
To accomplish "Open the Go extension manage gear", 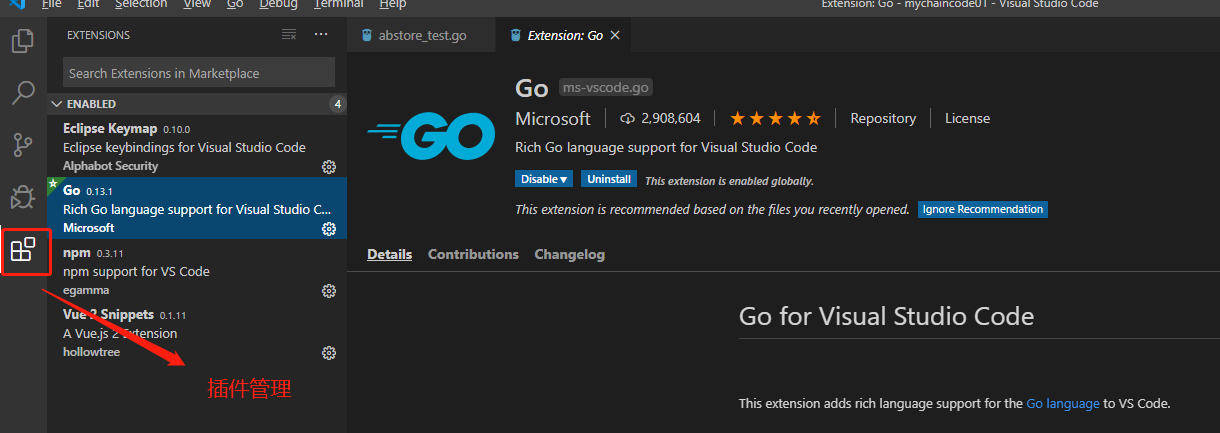I will (328, 229).
